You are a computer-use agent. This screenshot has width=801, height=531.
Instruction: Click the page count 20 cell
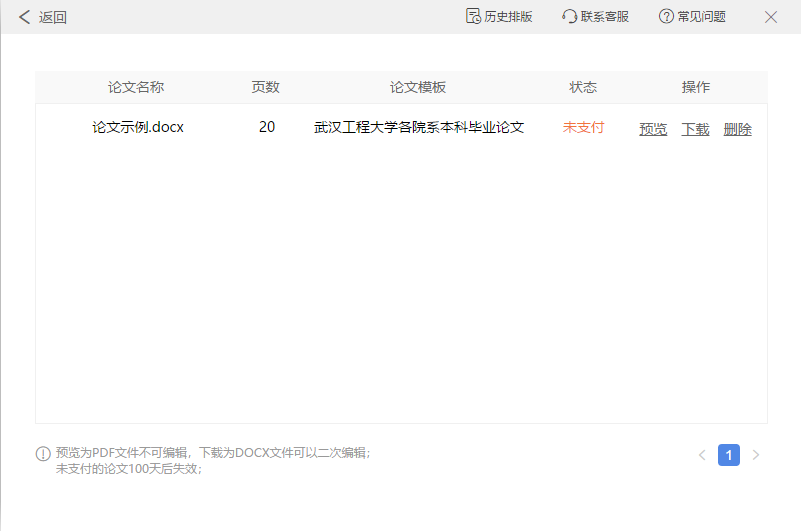point(267,127)
